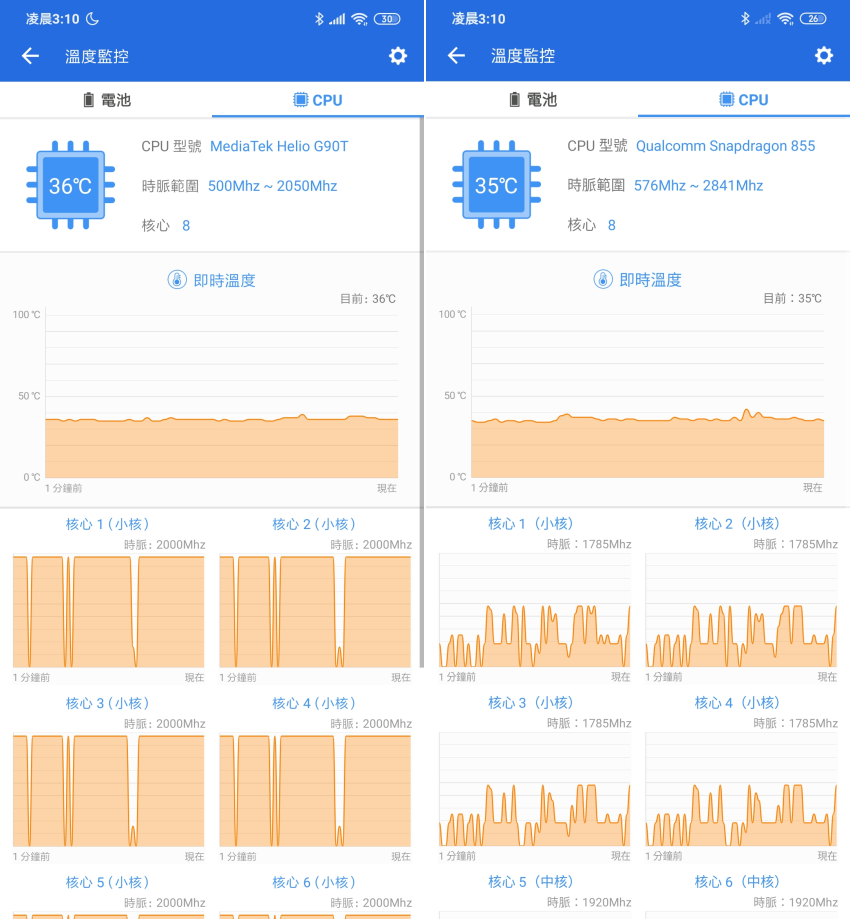Select CPU tab on left screen
This screenshot has width=850, height=919.
click(318, 100)
